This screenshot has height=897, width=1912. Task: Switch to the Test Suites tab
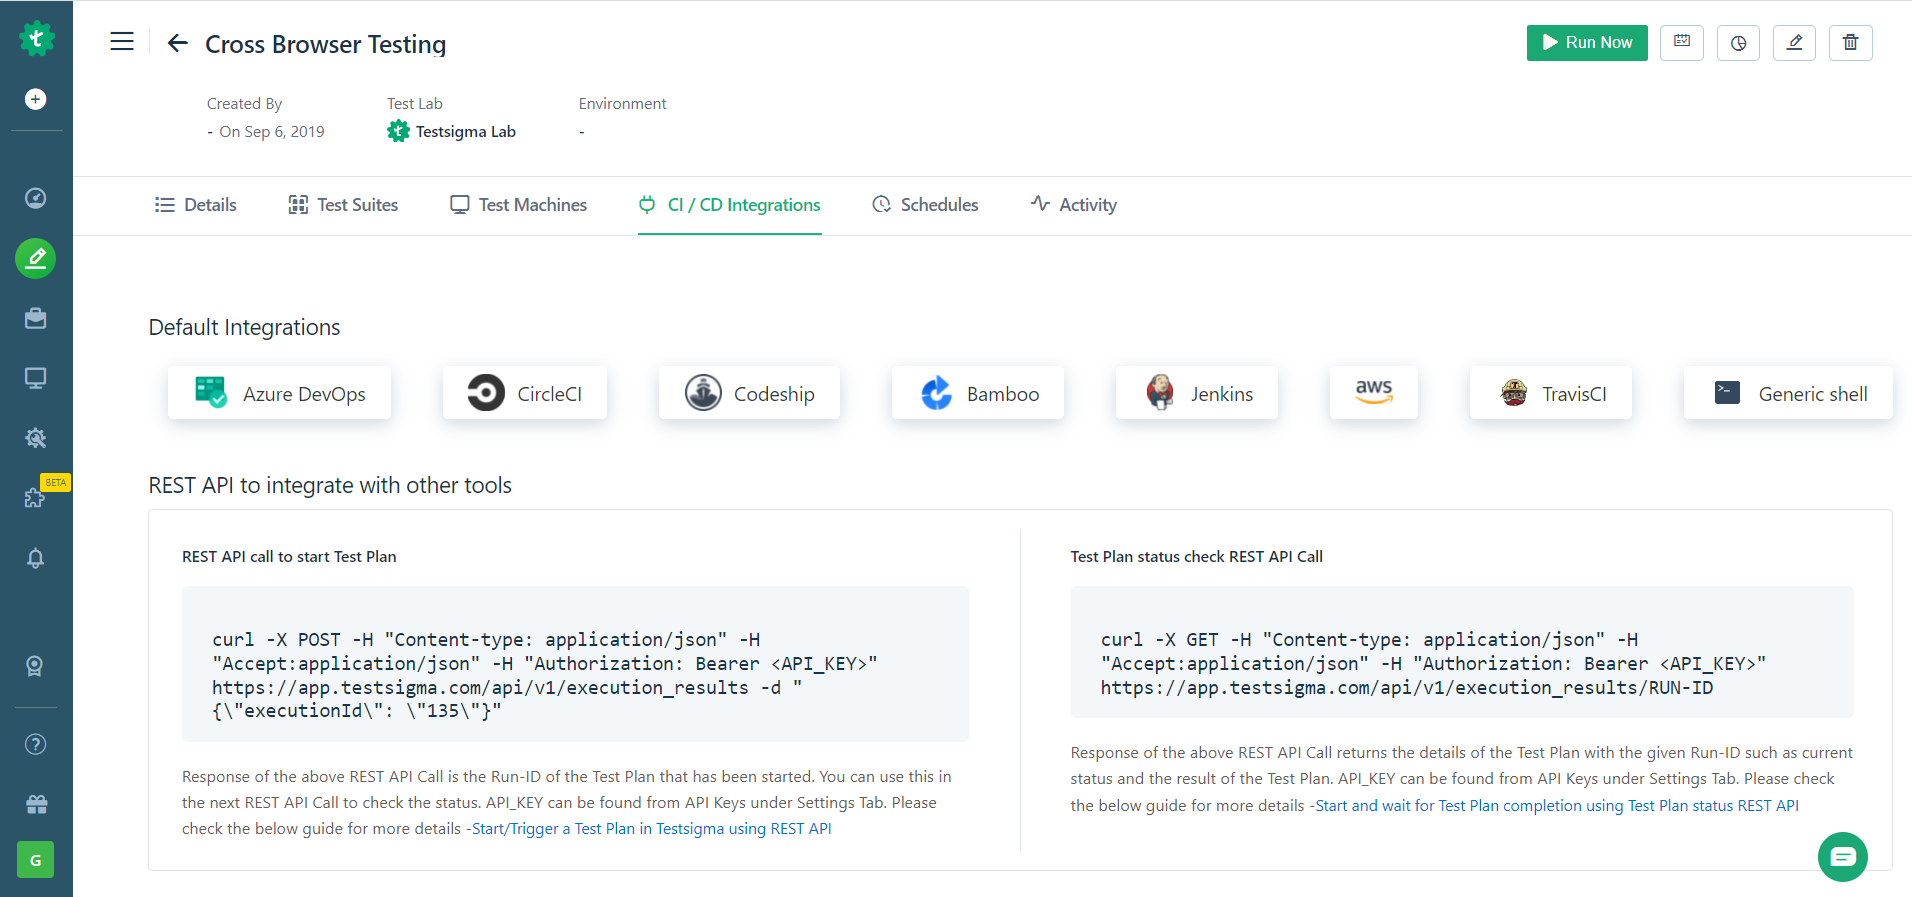[343, 205]
